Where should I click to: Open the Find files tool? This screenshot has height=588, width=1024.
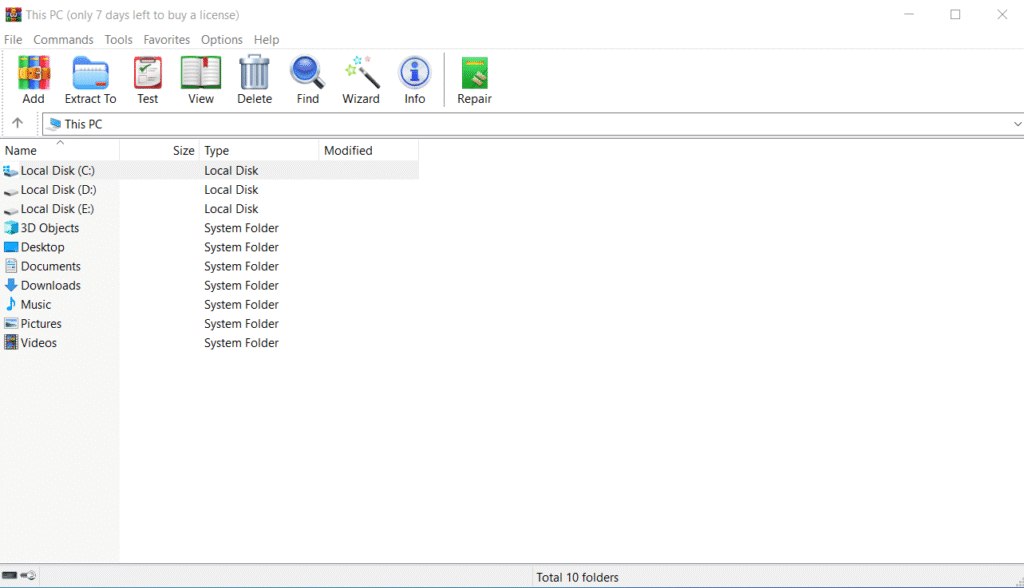click(x=307, y=80)
